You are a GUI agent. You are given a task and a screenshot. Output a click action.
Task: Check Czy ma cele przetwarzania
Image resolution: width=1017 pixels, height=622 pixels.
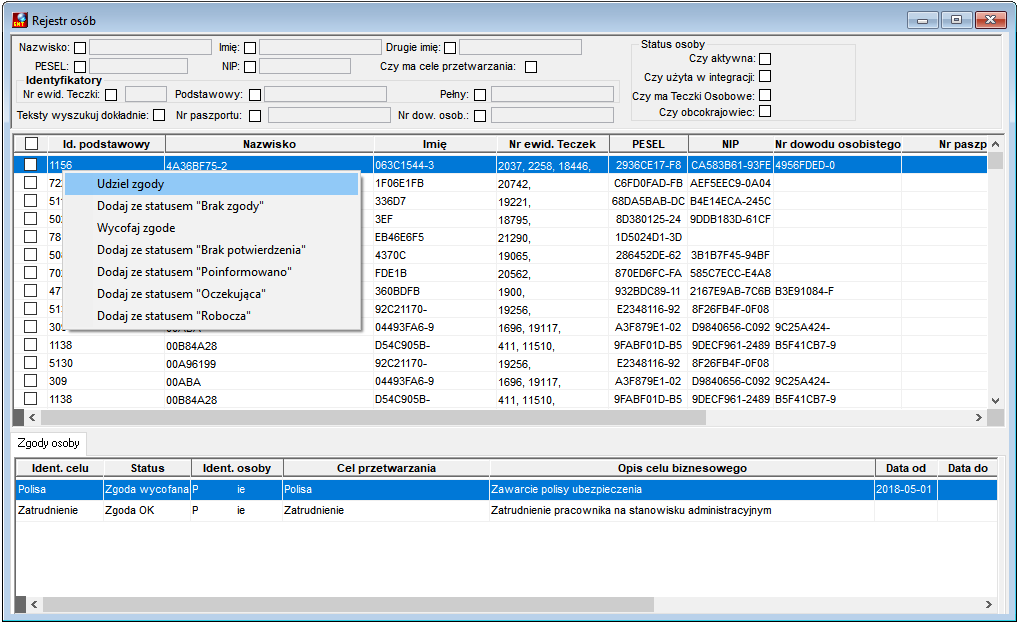coord(531,66)
